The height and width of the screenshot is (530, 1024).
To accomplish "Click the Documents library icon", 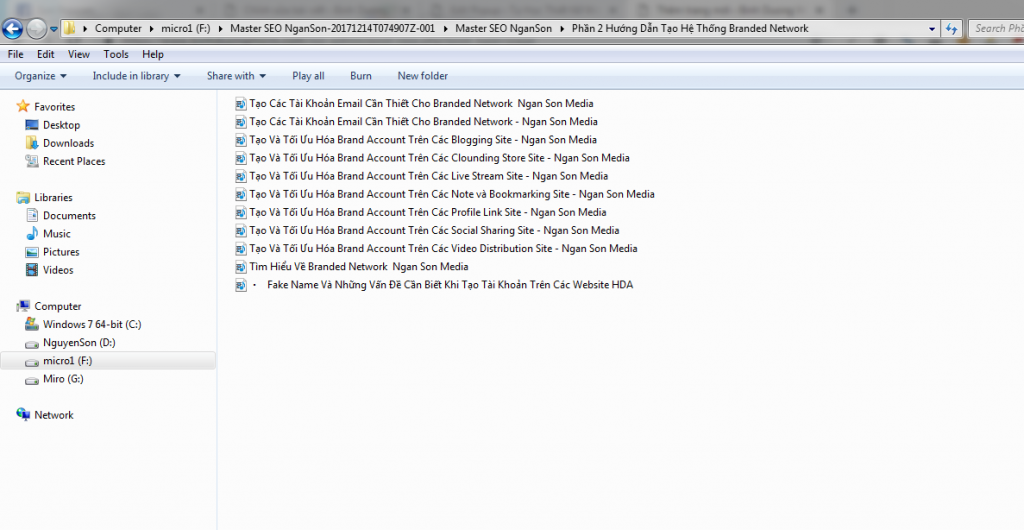I will (x=31, y=215).
